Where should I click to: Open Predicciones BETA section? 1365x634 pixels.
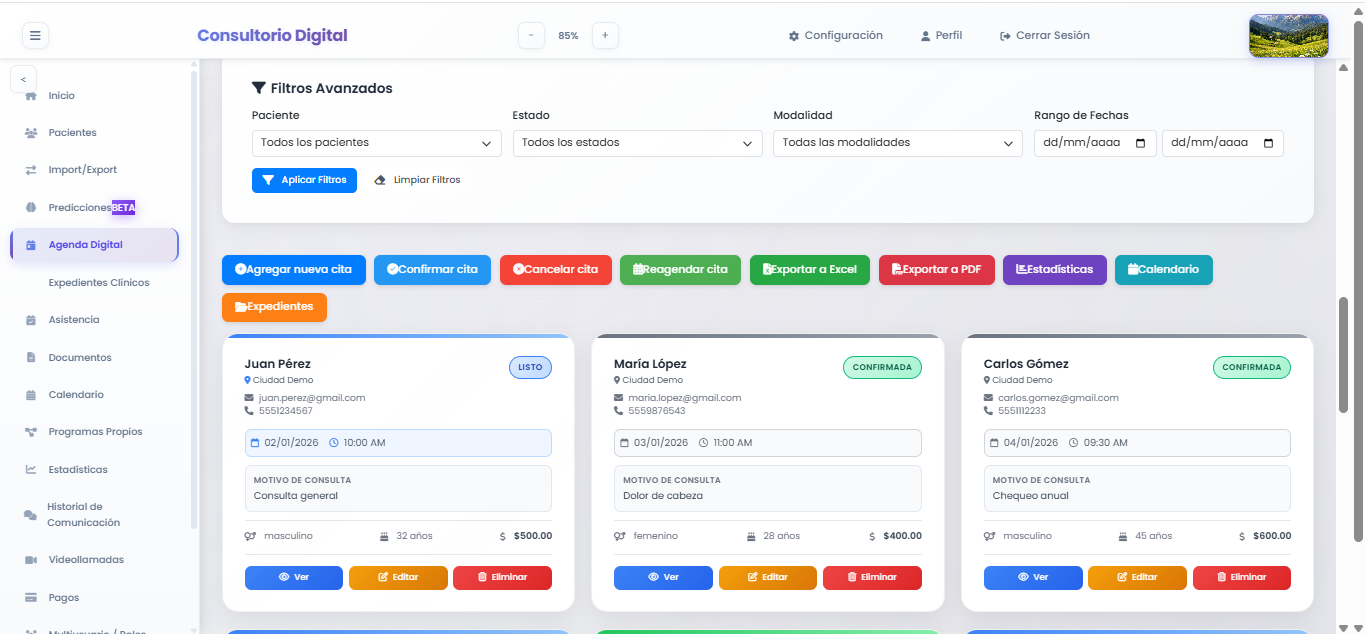94,208
